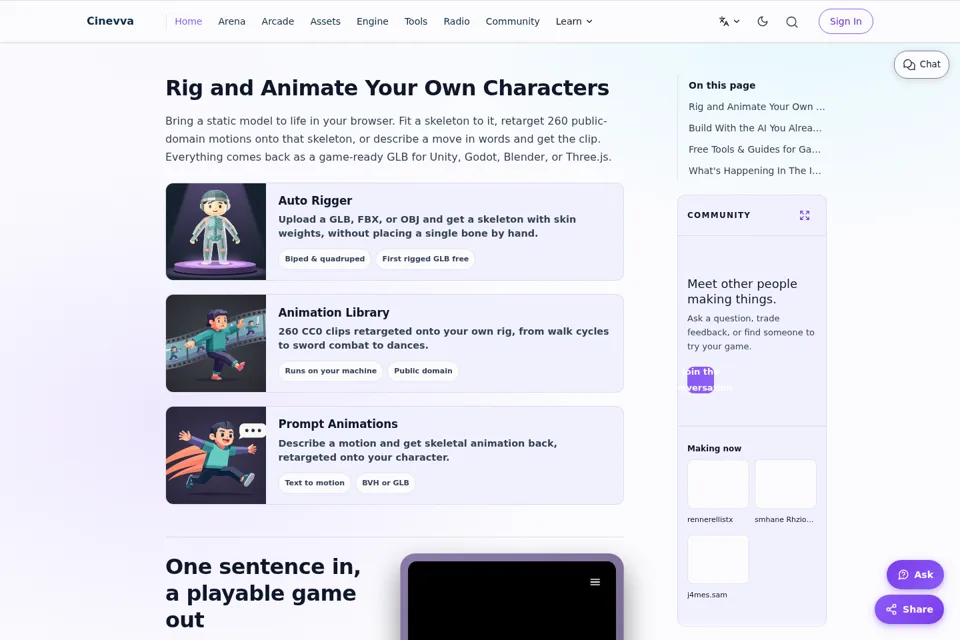The width and height of the screenshot is (960, 640).
Task: Jump to 'Rig and Animate Your Own' section
Action: tap(757, 107)
